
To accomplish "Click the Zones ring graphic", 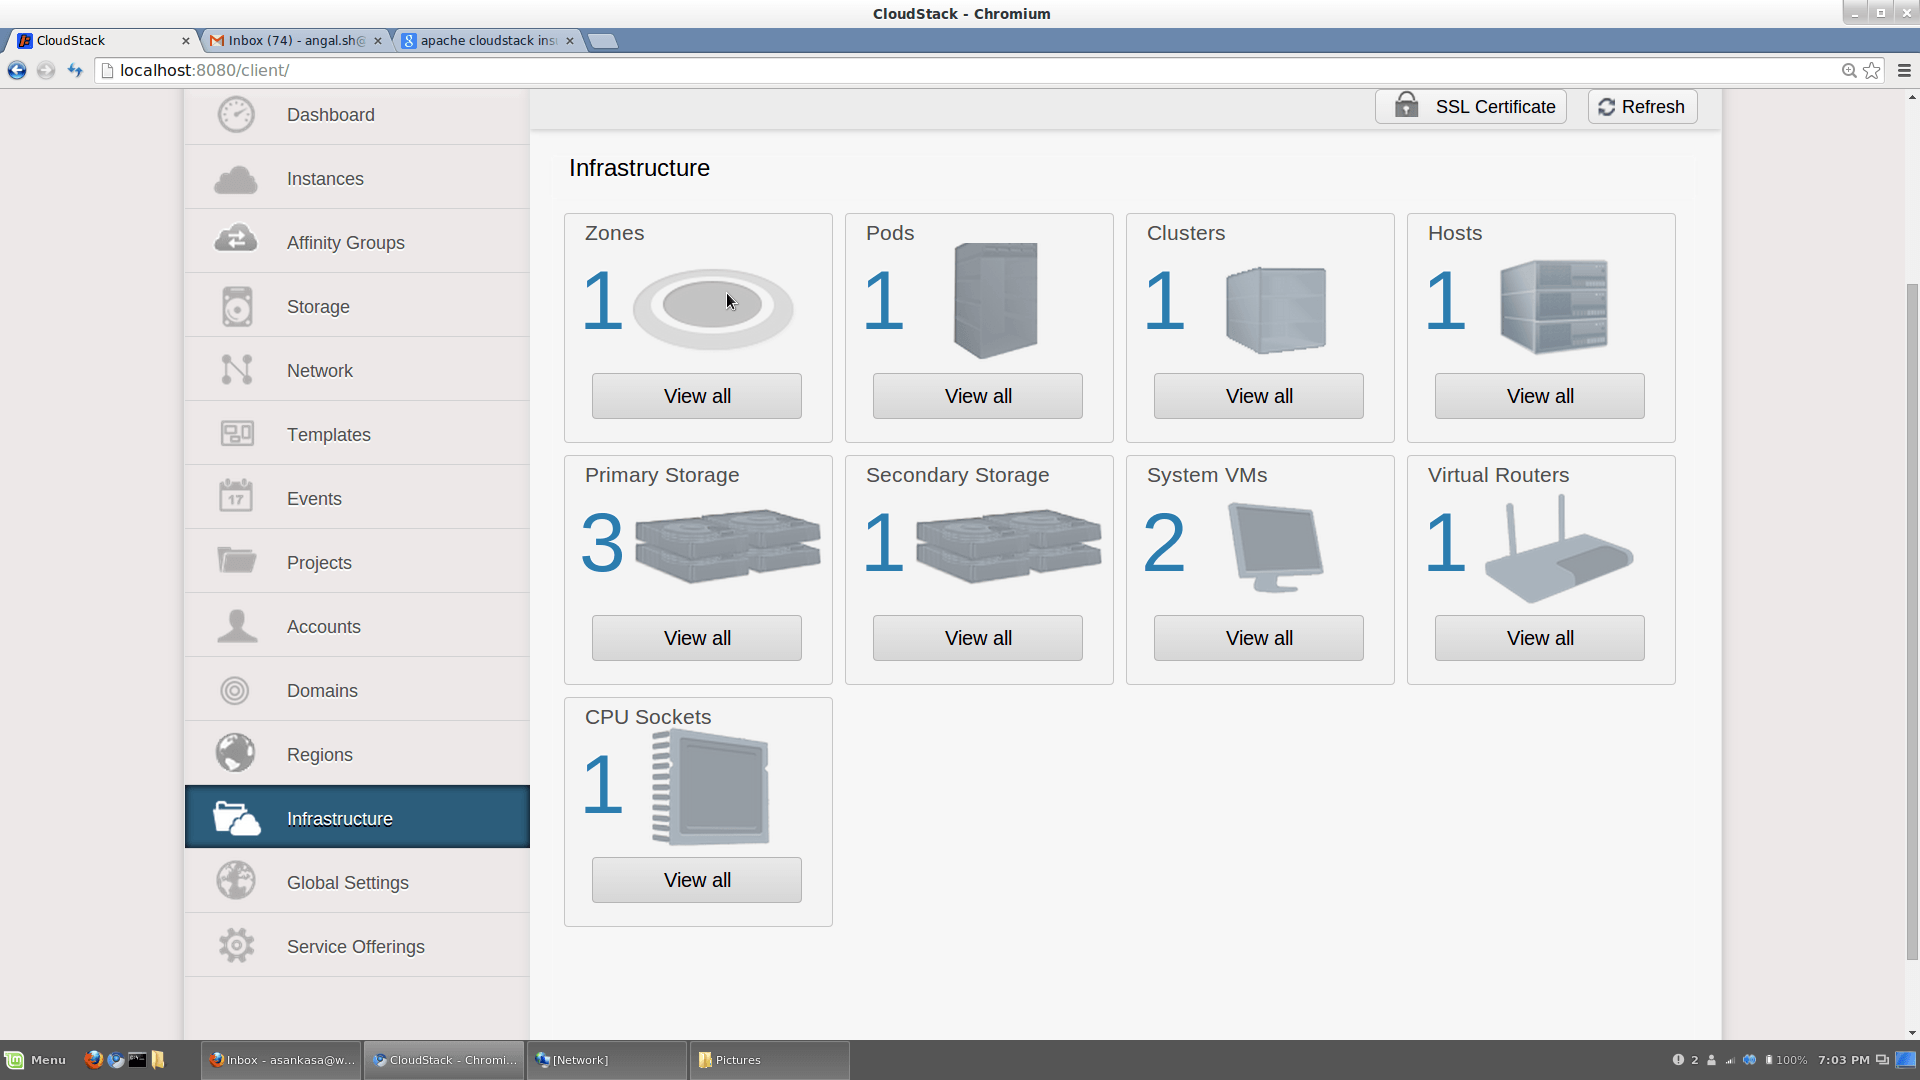I will pos(713,308).
